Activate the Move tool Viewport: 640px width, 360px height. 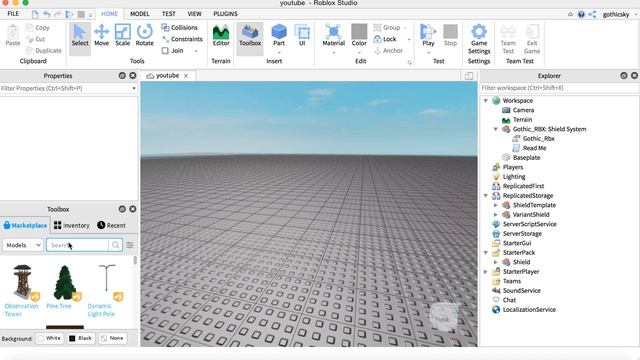pos(101,36)
